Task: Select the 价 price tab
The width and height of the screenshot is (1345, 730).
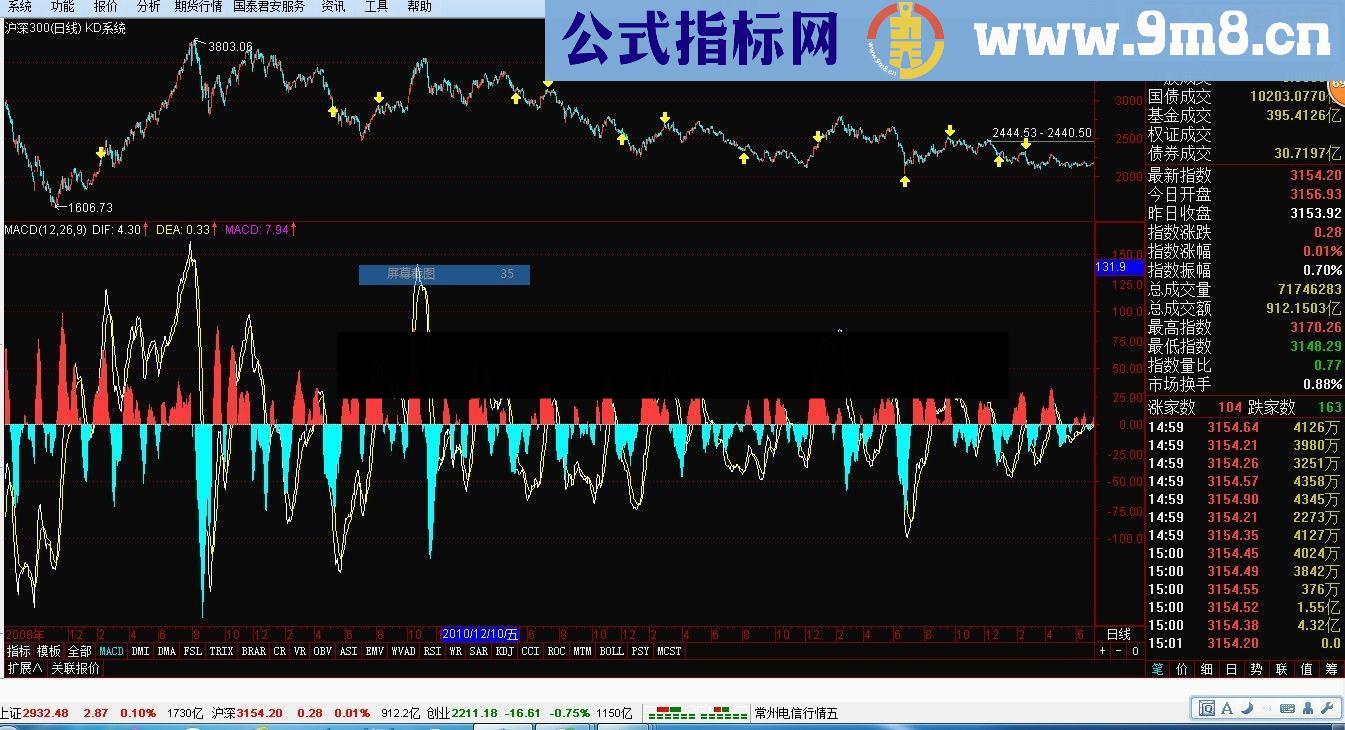Action: (x=1182, y=669)
